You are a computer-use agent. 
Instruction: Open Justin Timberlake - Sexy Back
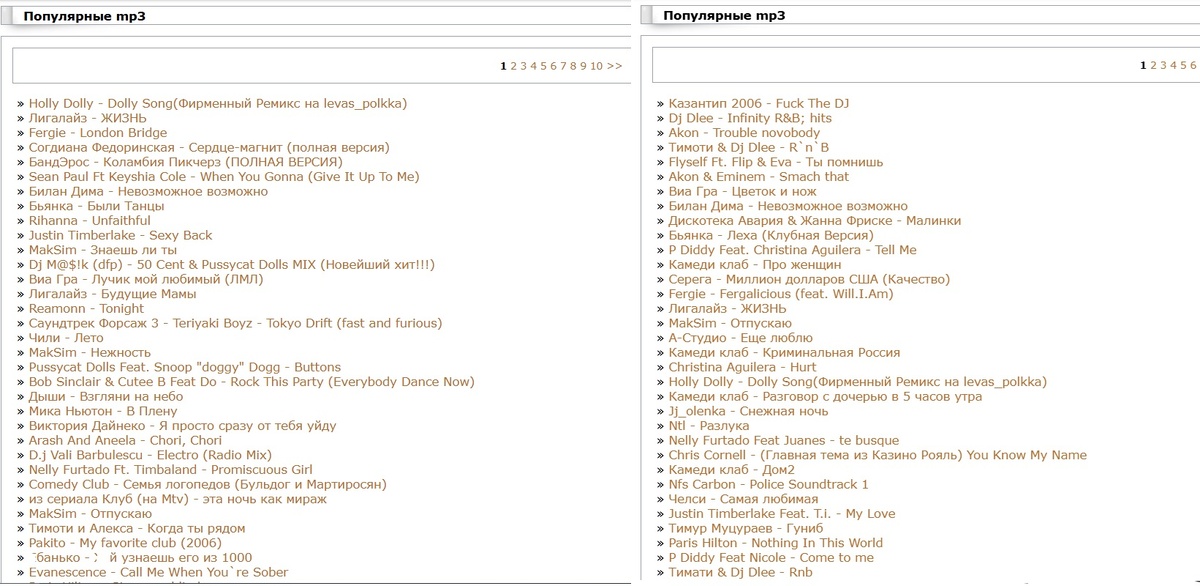click(x=121, y=235)
